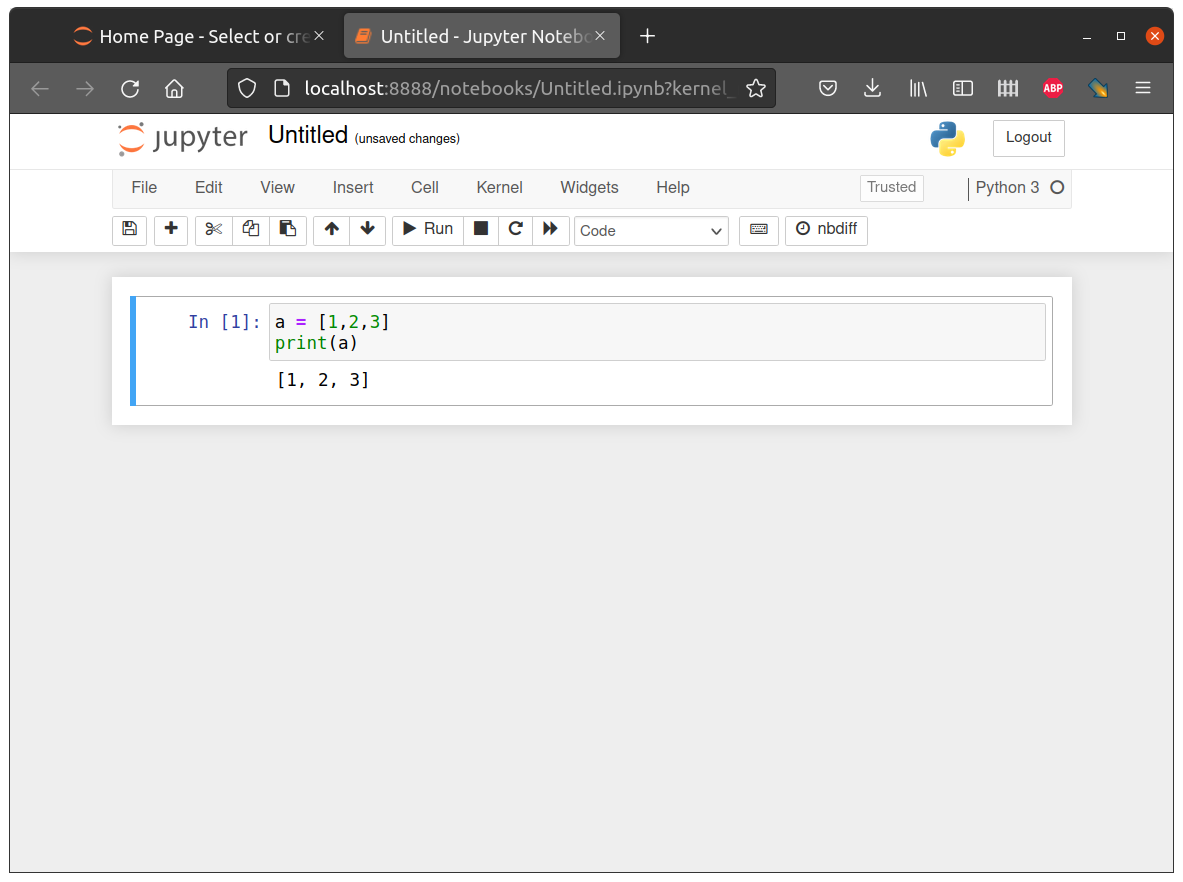Restart the kernel using refresh icon
Viewport: 1183px width, 882px height.
pos(515,230)
